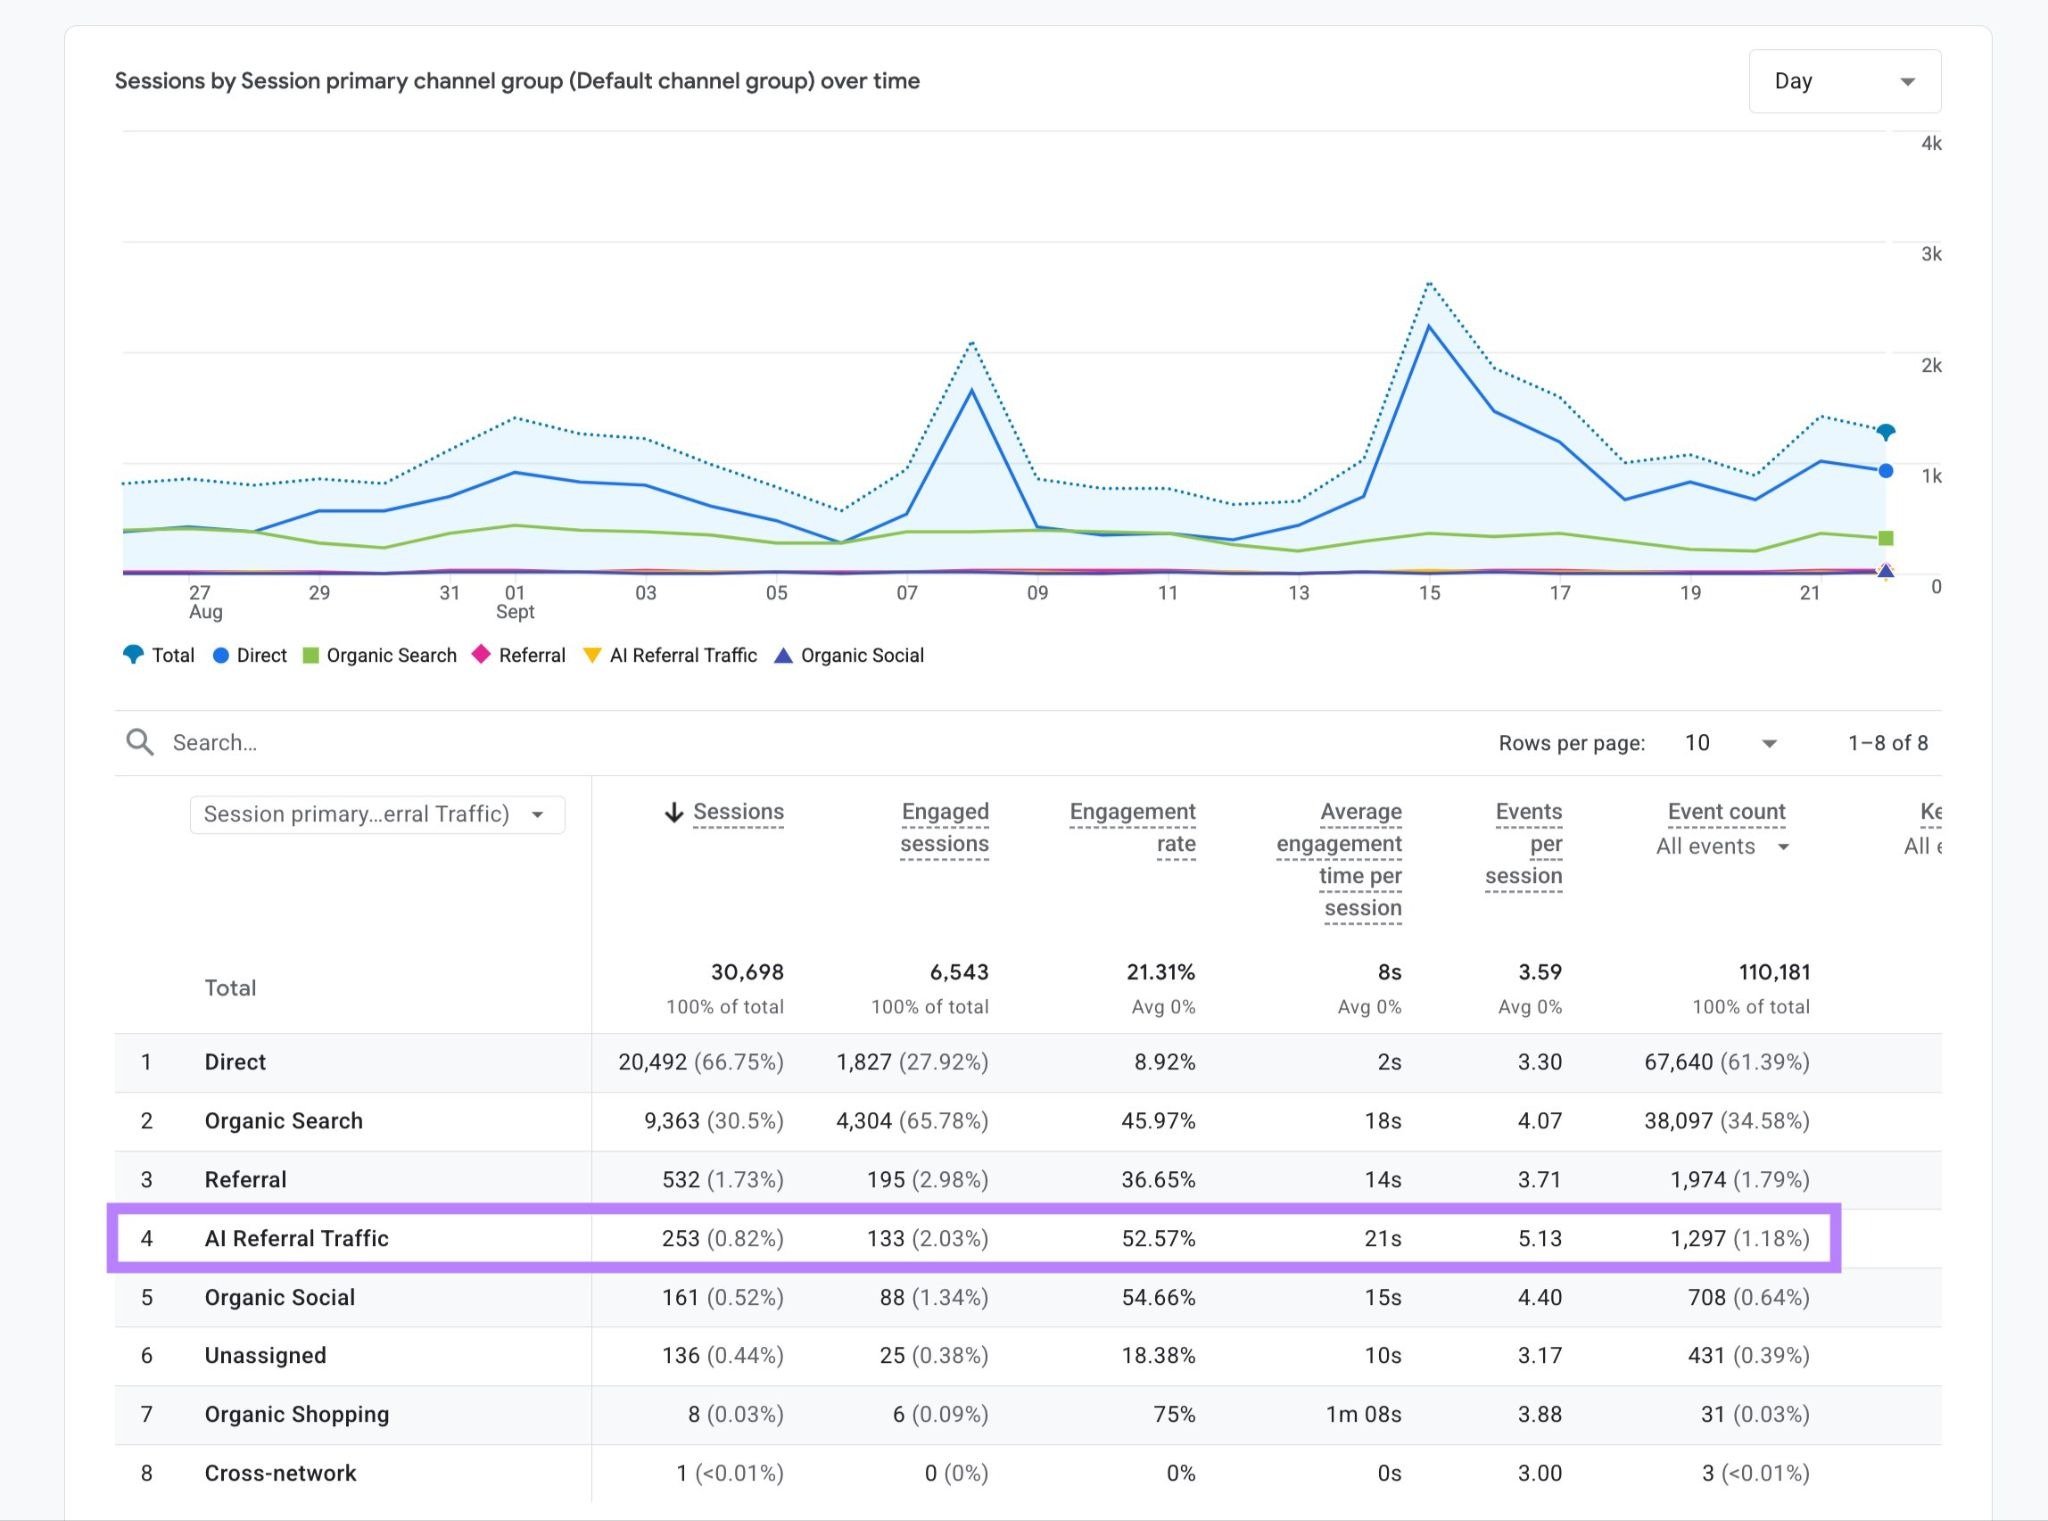Click the Organic Search square endpoint marker
2048x1521 pixels.
pyautogui.click(x=1886, y=538)
